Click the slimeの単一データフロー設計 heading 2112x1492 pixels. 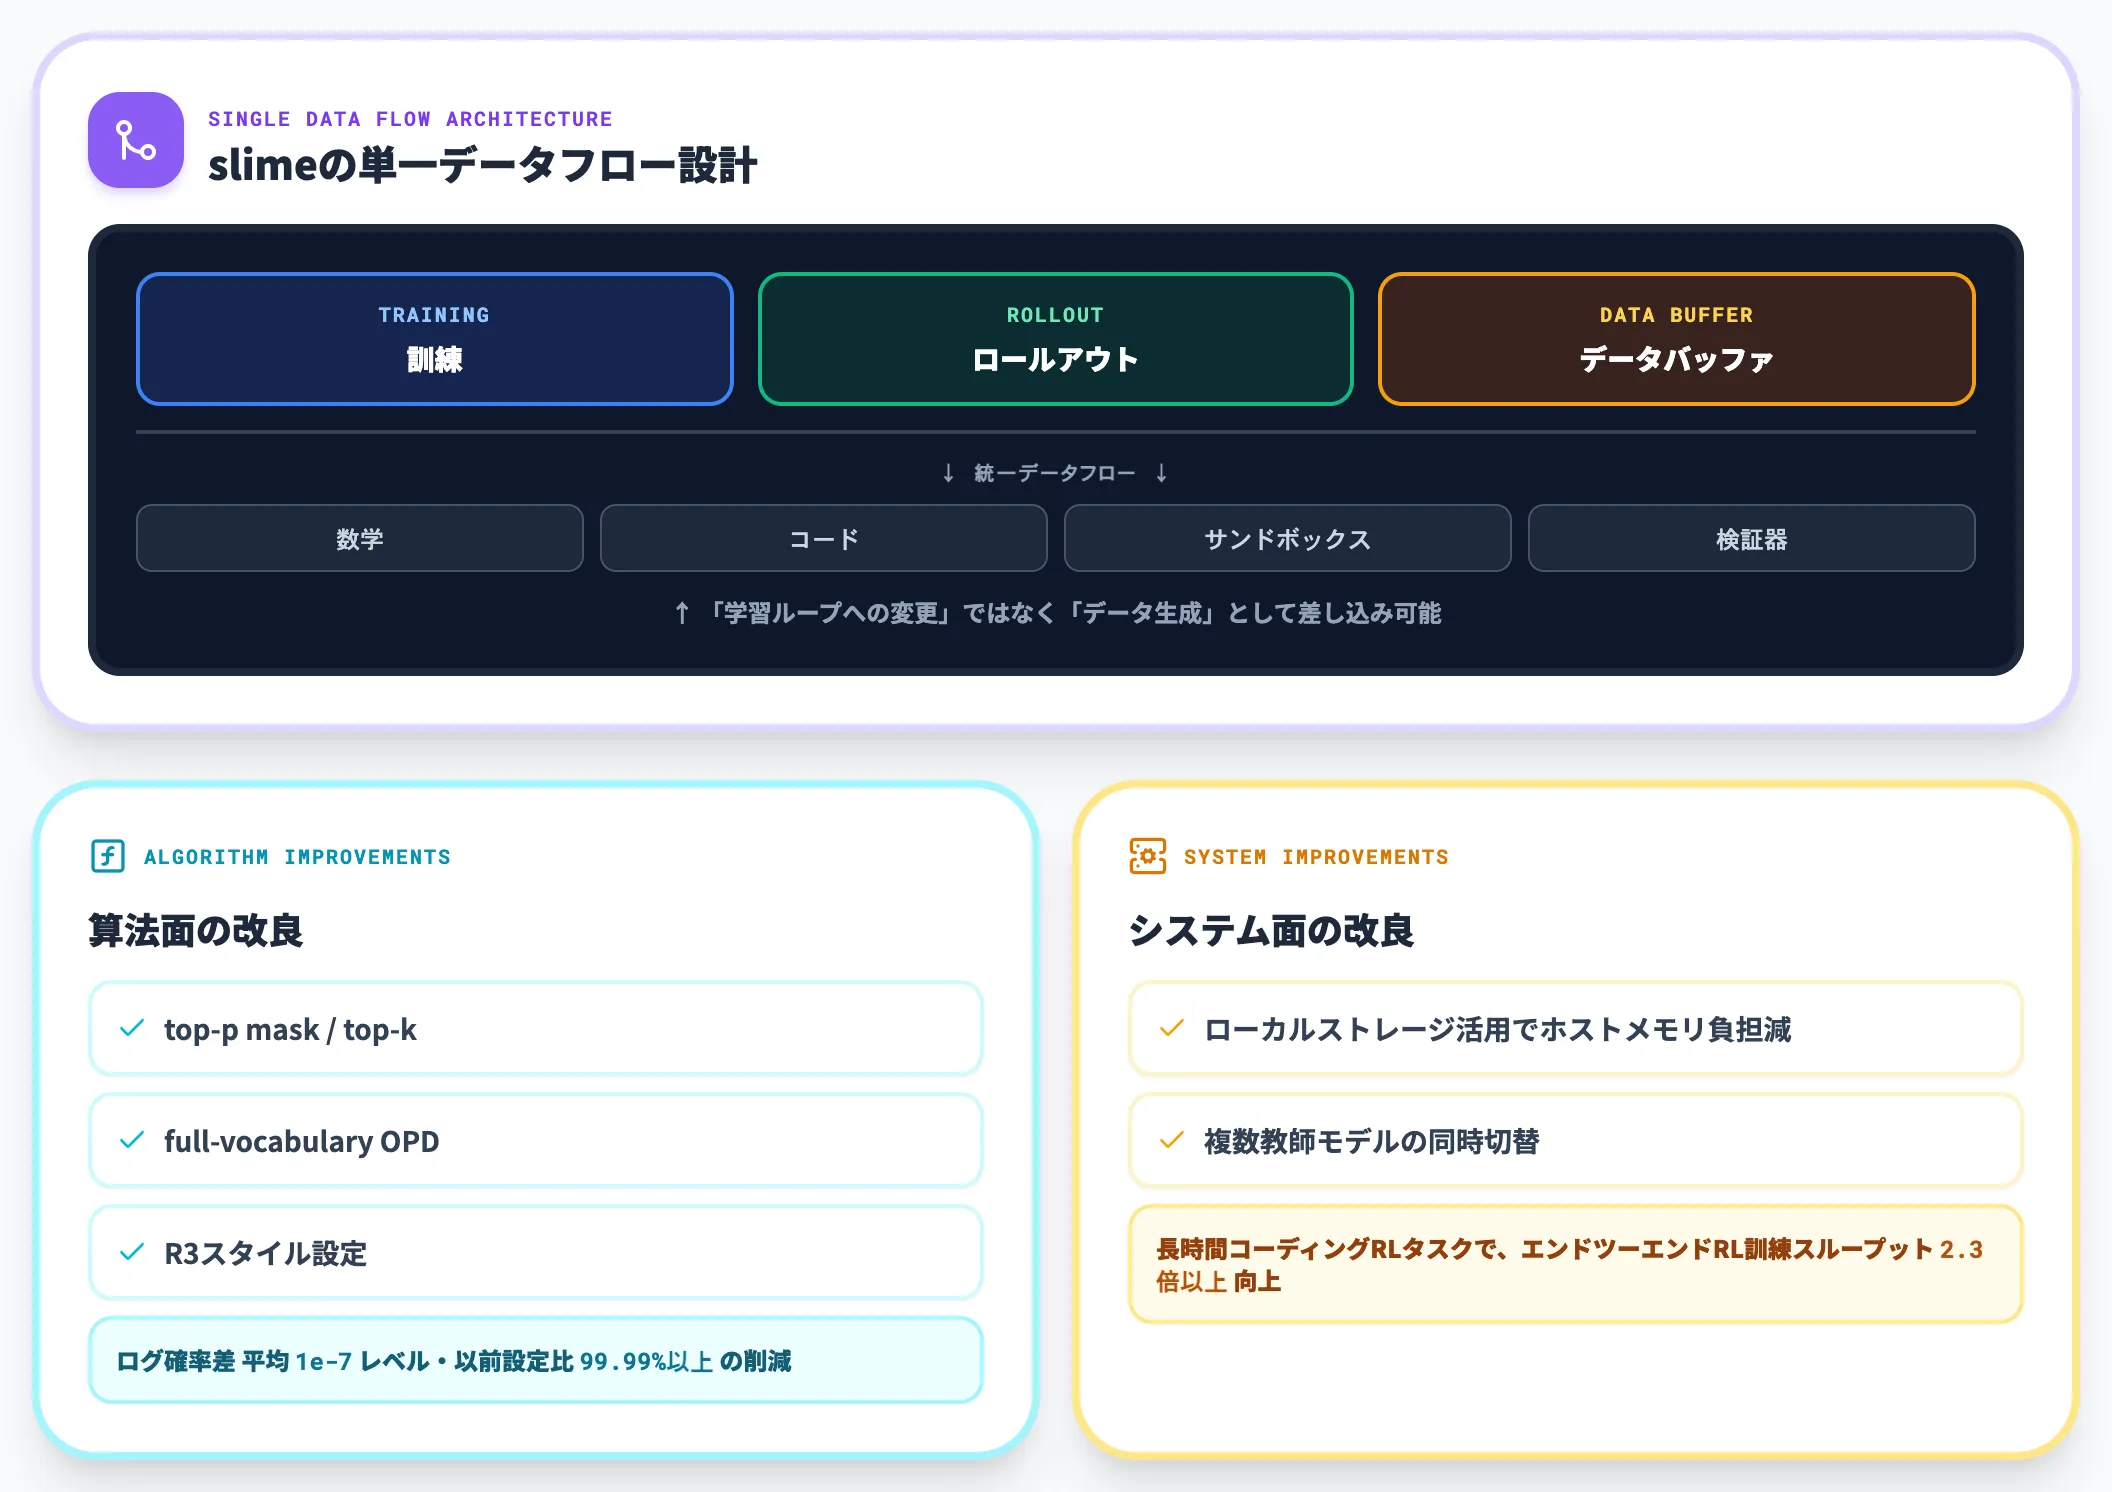pyautogui.click(x=482, y=166)
